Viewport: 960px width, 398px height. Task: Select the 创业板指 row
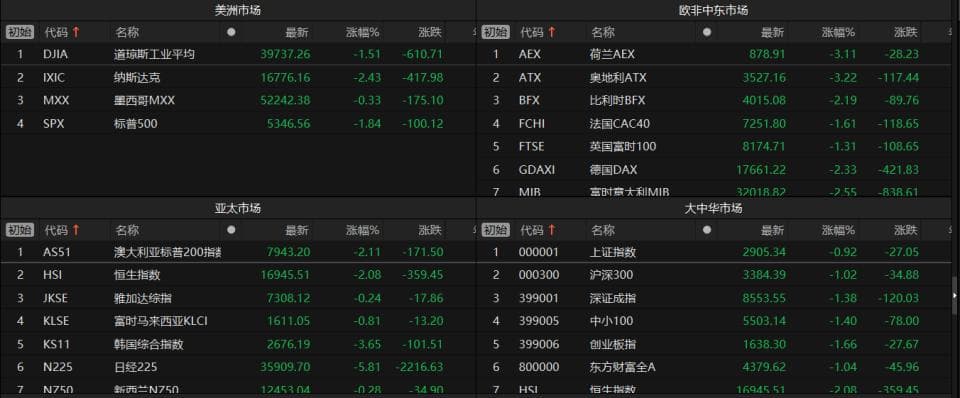(x=713, y=344)
